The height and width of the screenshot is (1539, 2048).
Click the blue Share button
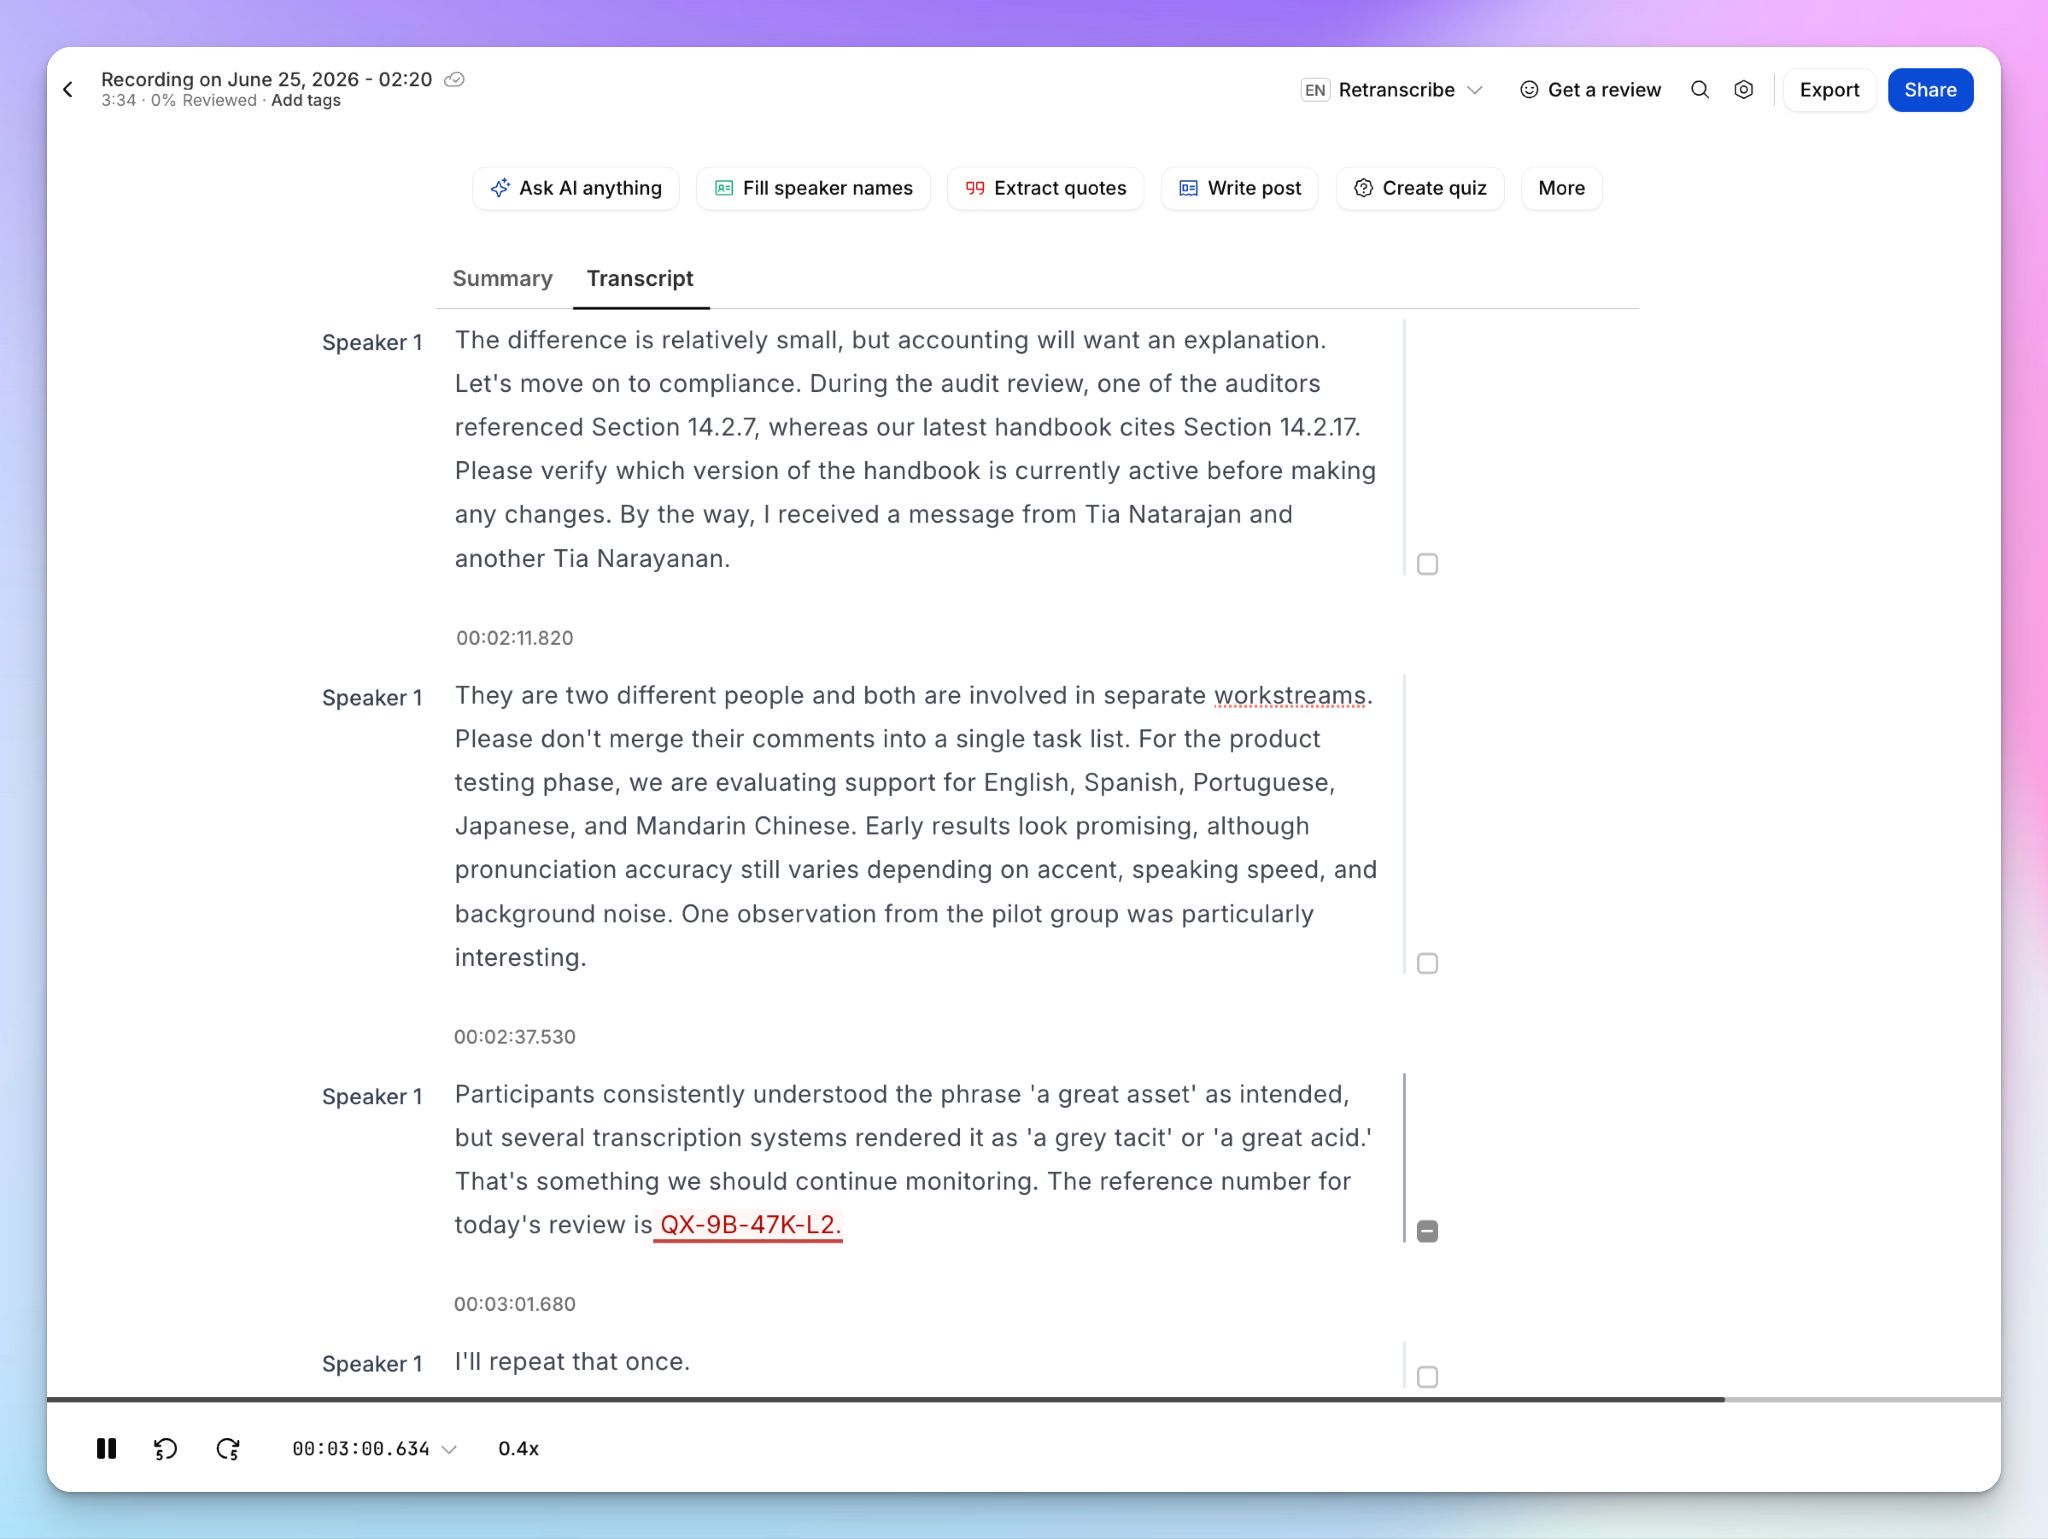tap(1930, 90)
